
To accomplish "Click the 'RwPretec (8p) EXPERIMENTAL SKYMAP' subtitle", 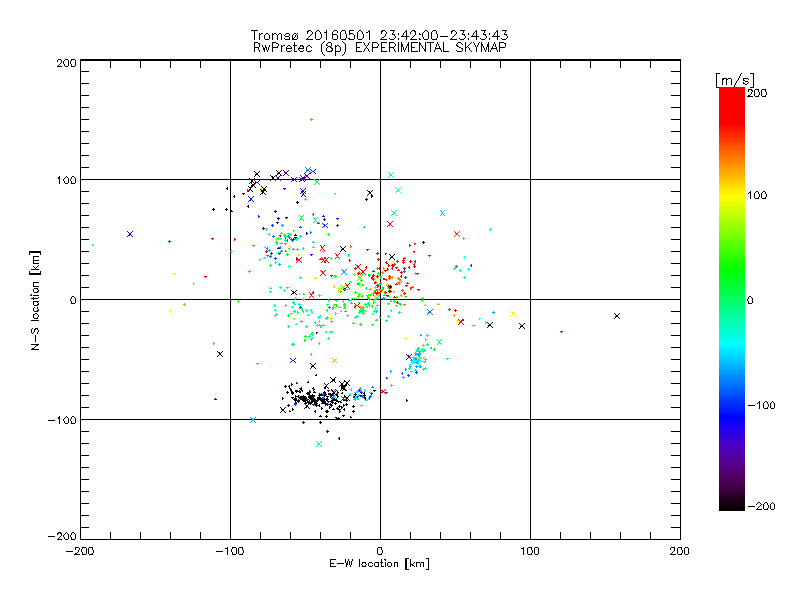I will pyautogui.click(x=380, y=48).
